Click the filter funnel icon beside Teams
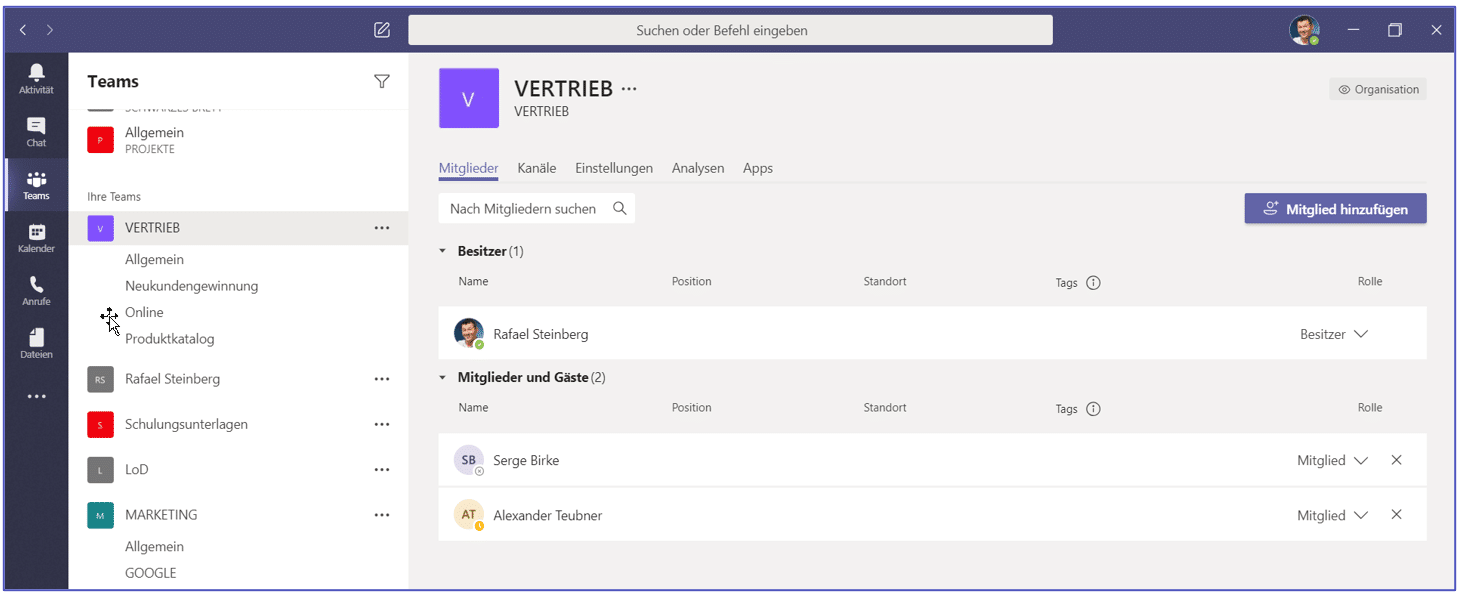Image resolution: width=1460 pixels, height=594 pixels. coord(382,82)
